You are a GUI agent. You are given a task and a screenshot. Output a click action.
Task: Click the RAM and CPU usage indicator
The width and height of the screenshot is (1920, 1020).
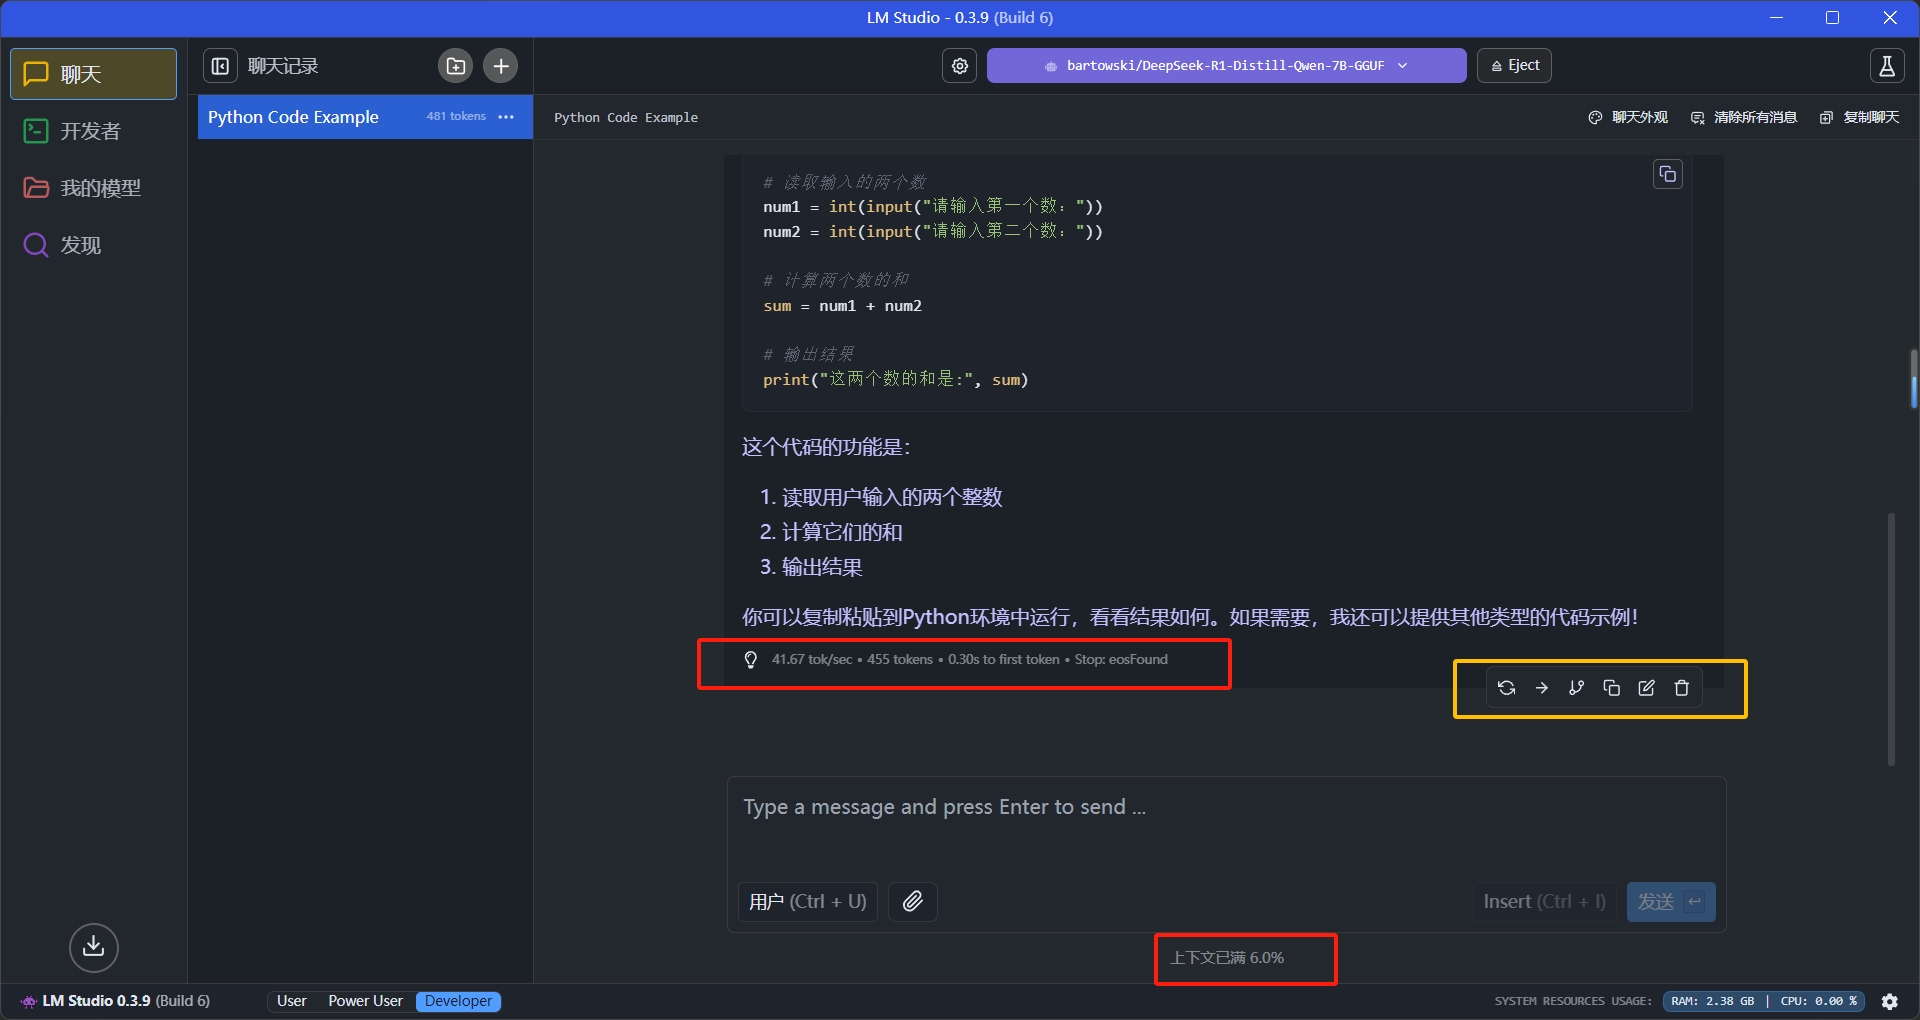coord(1764,1001)
